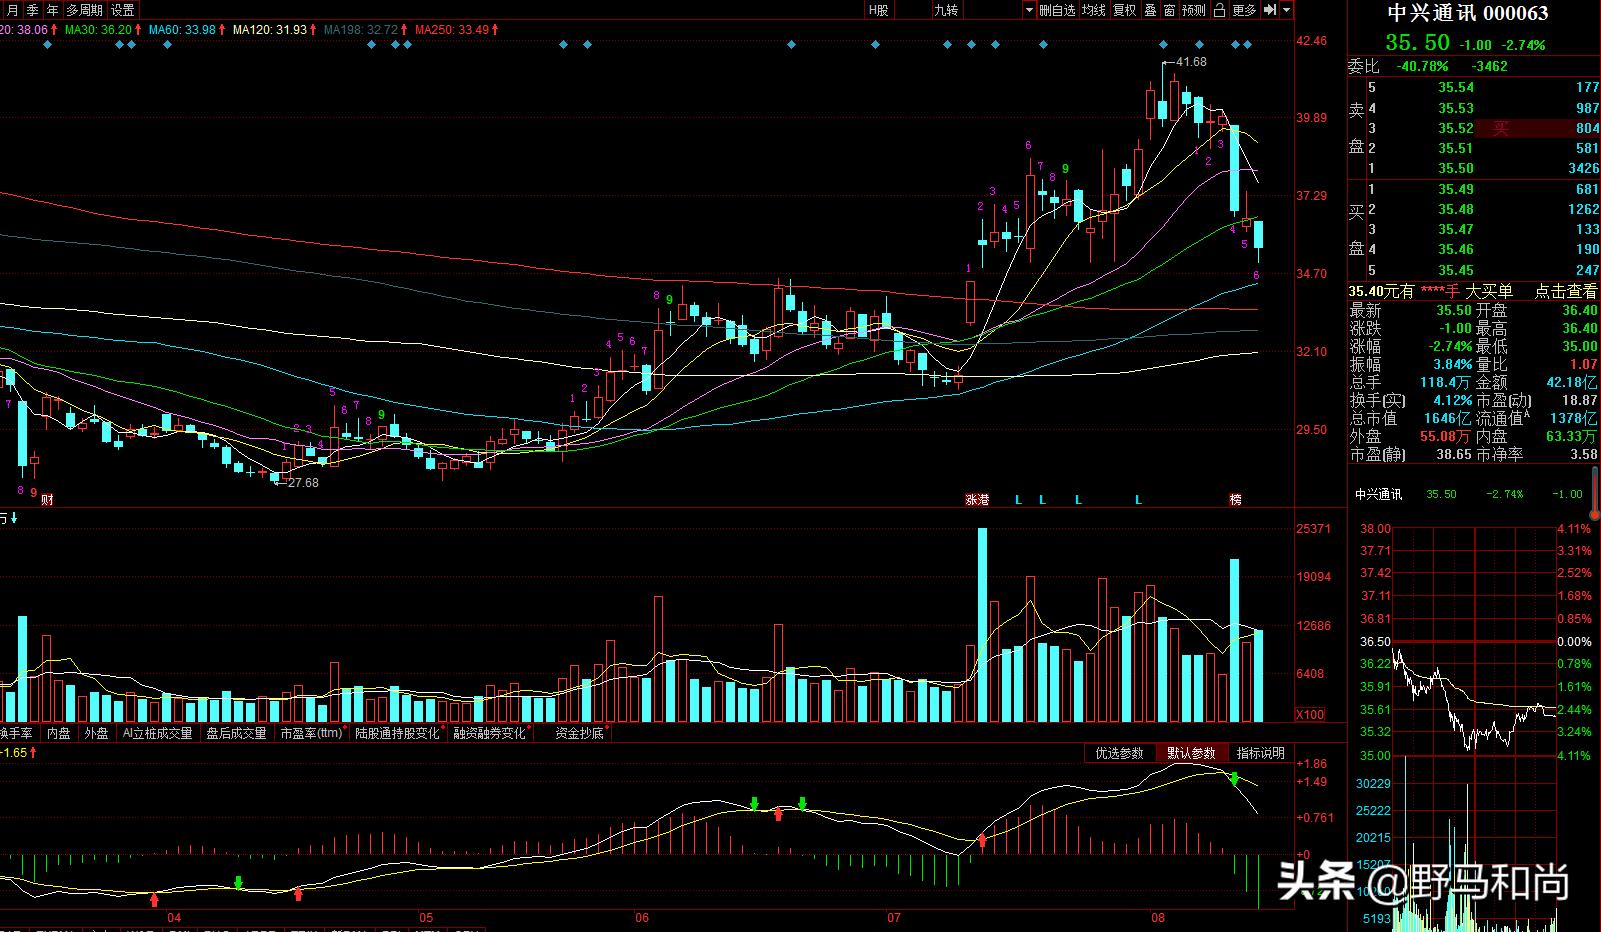The width and height of the screenshot is (1601, 932).
Task: Click the 优选参数 button
Action: coord(1119,753)
